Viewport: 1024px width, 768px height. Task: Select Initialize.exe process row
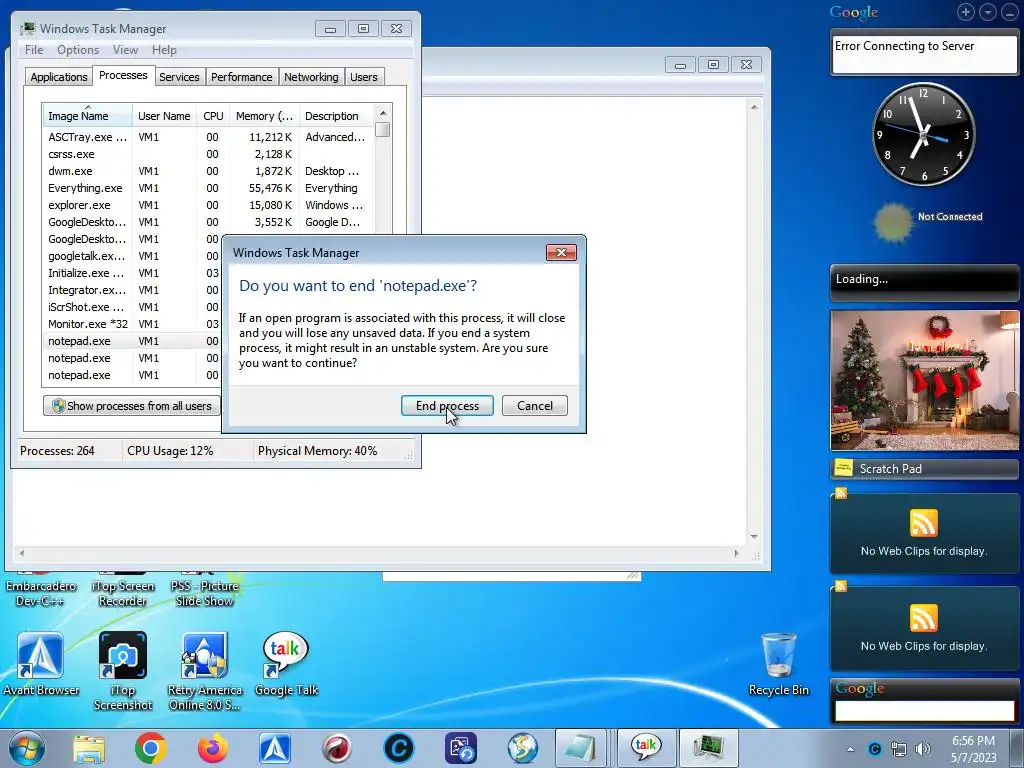pyautogui.click(x=133, y=273)
